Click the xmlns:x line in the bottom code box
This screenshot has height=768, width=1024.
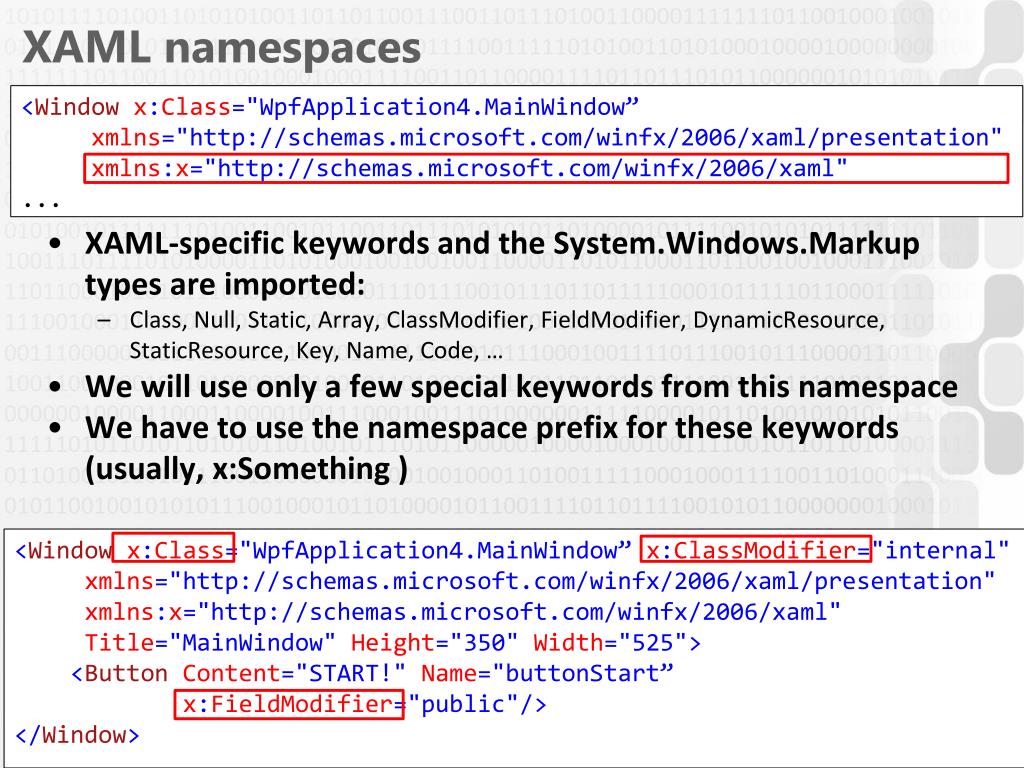pyautogui.click(x=462, y=612)
